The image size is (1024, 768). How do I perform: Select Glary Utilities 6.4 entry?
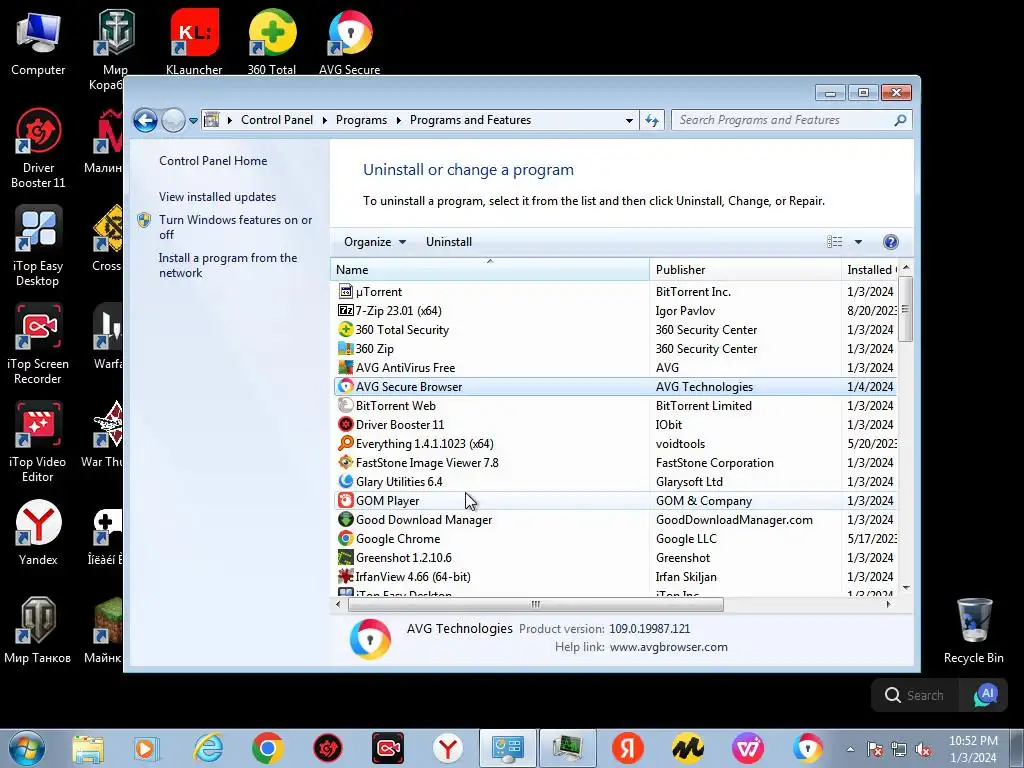[x=615, y=481]
